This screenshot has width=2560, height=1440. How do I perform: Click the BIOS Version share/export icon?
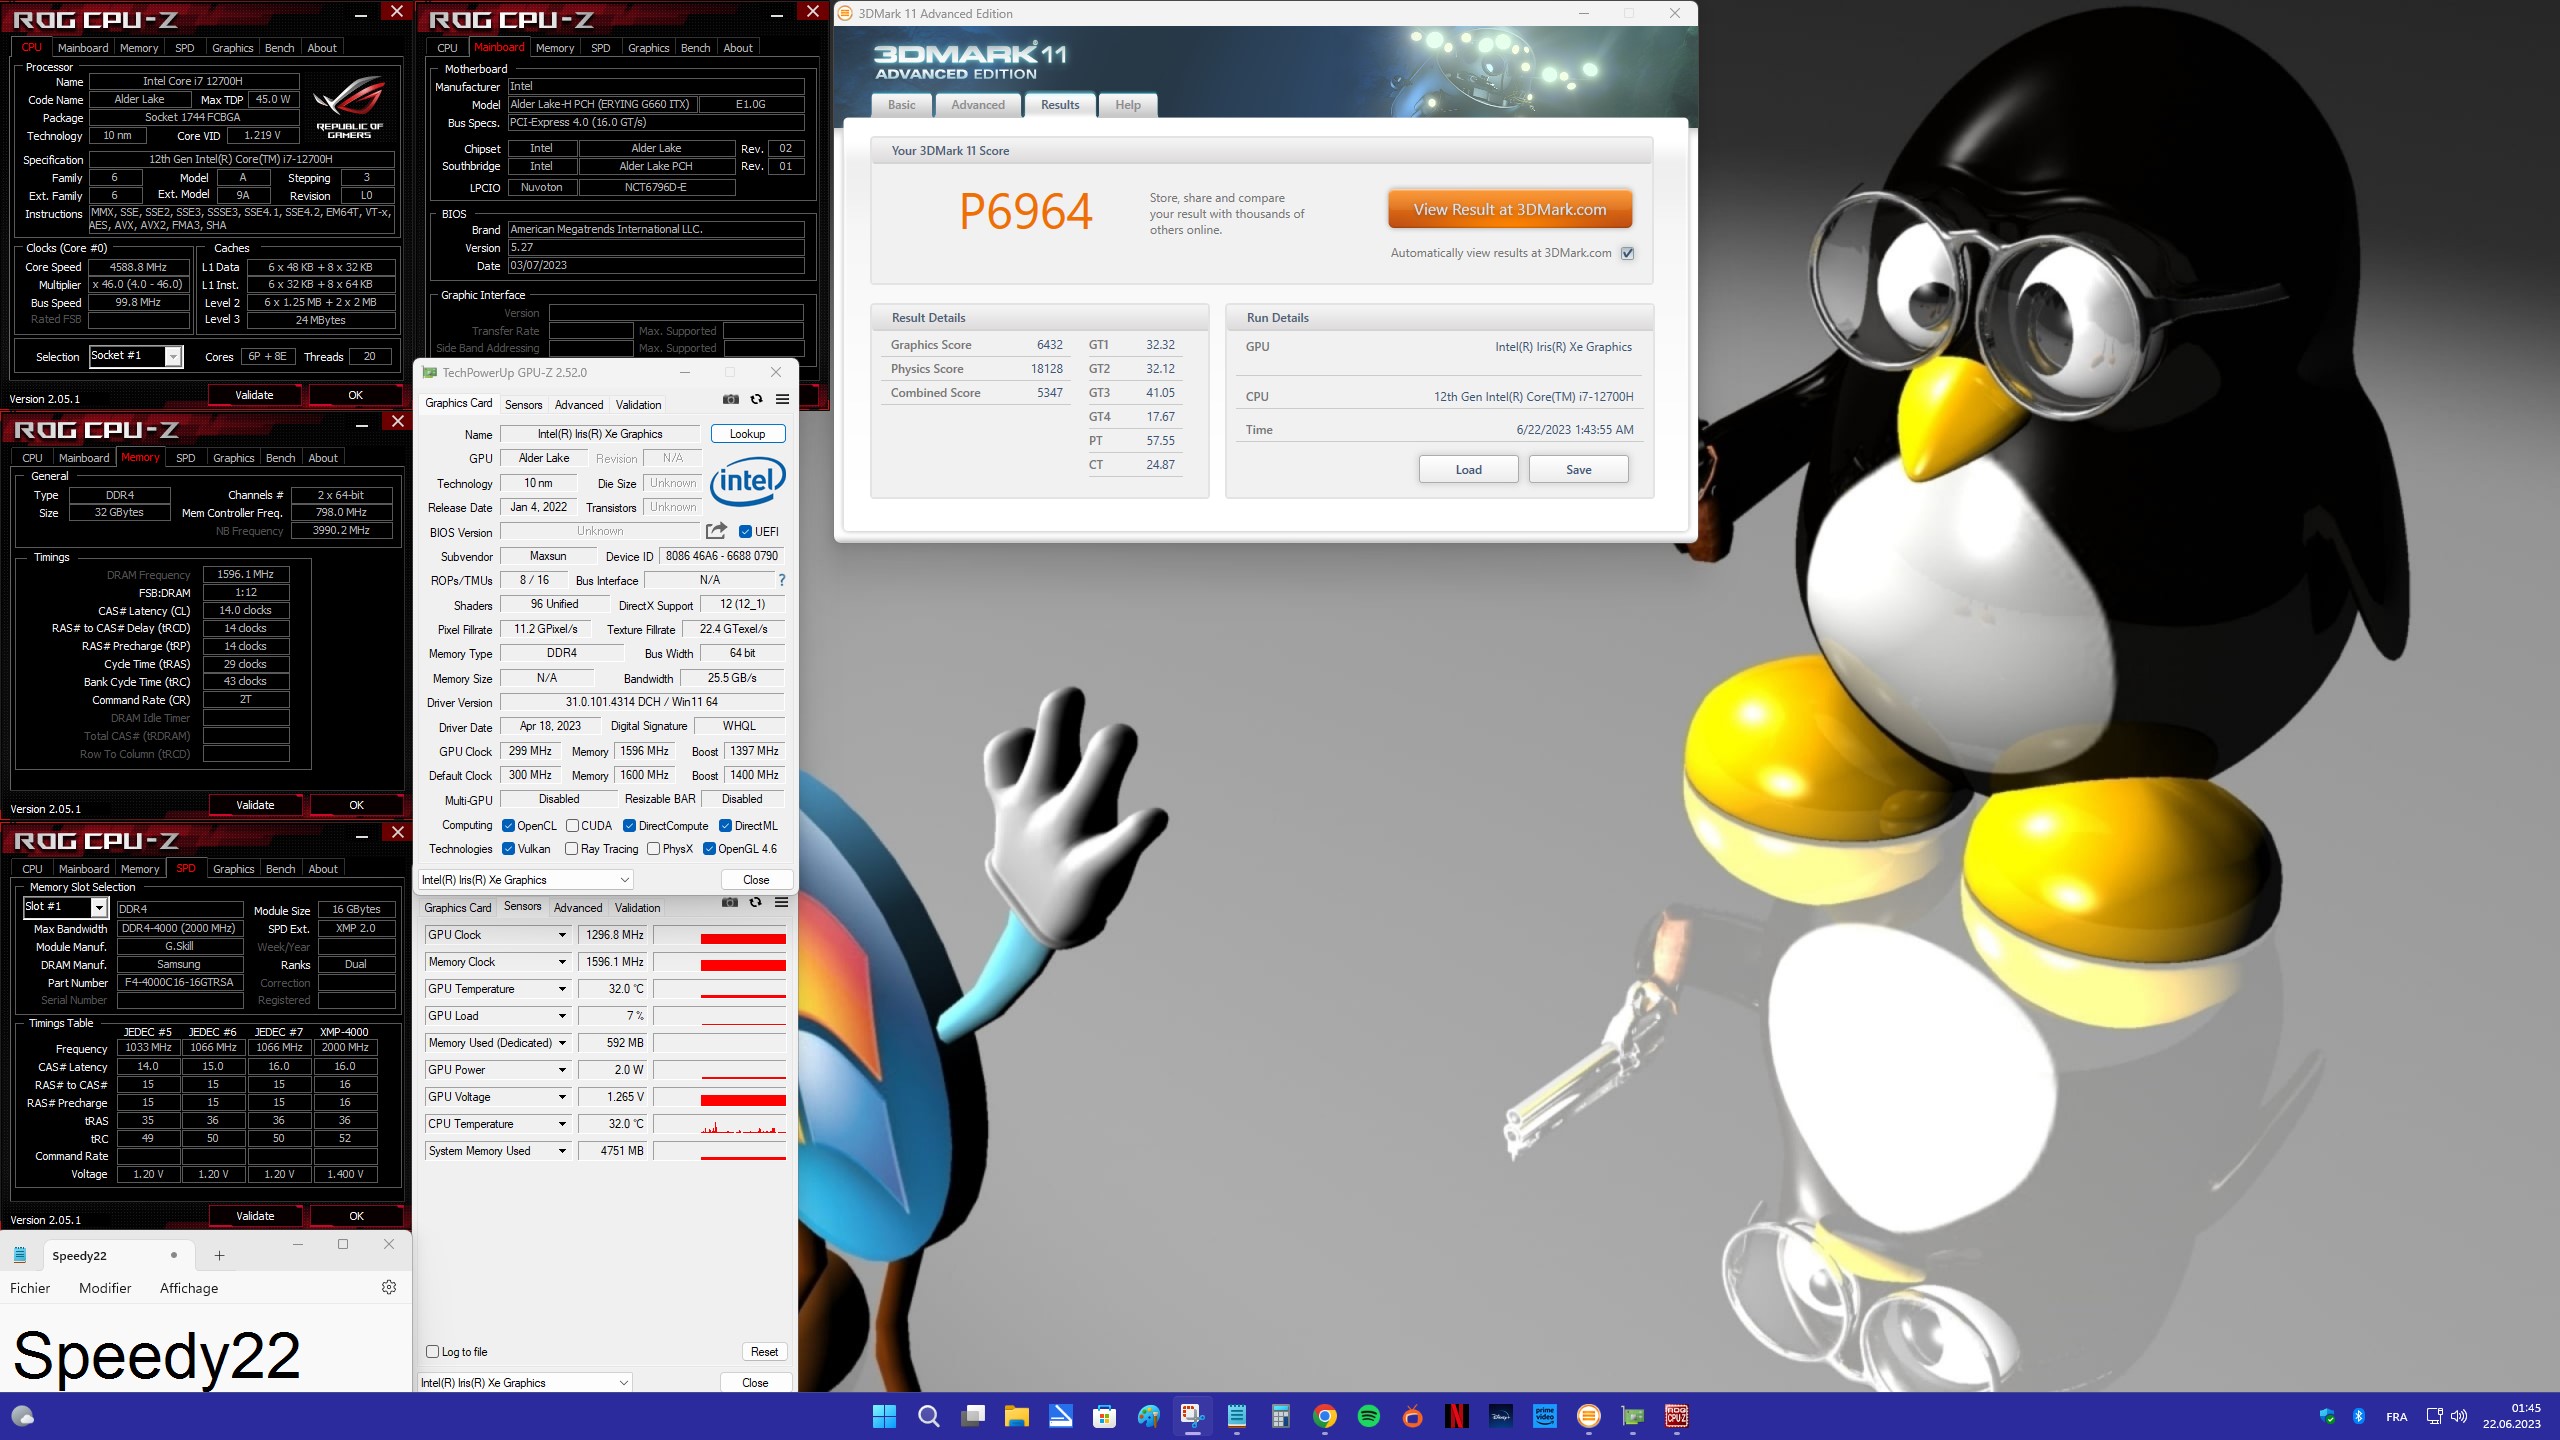coord(716,531)
